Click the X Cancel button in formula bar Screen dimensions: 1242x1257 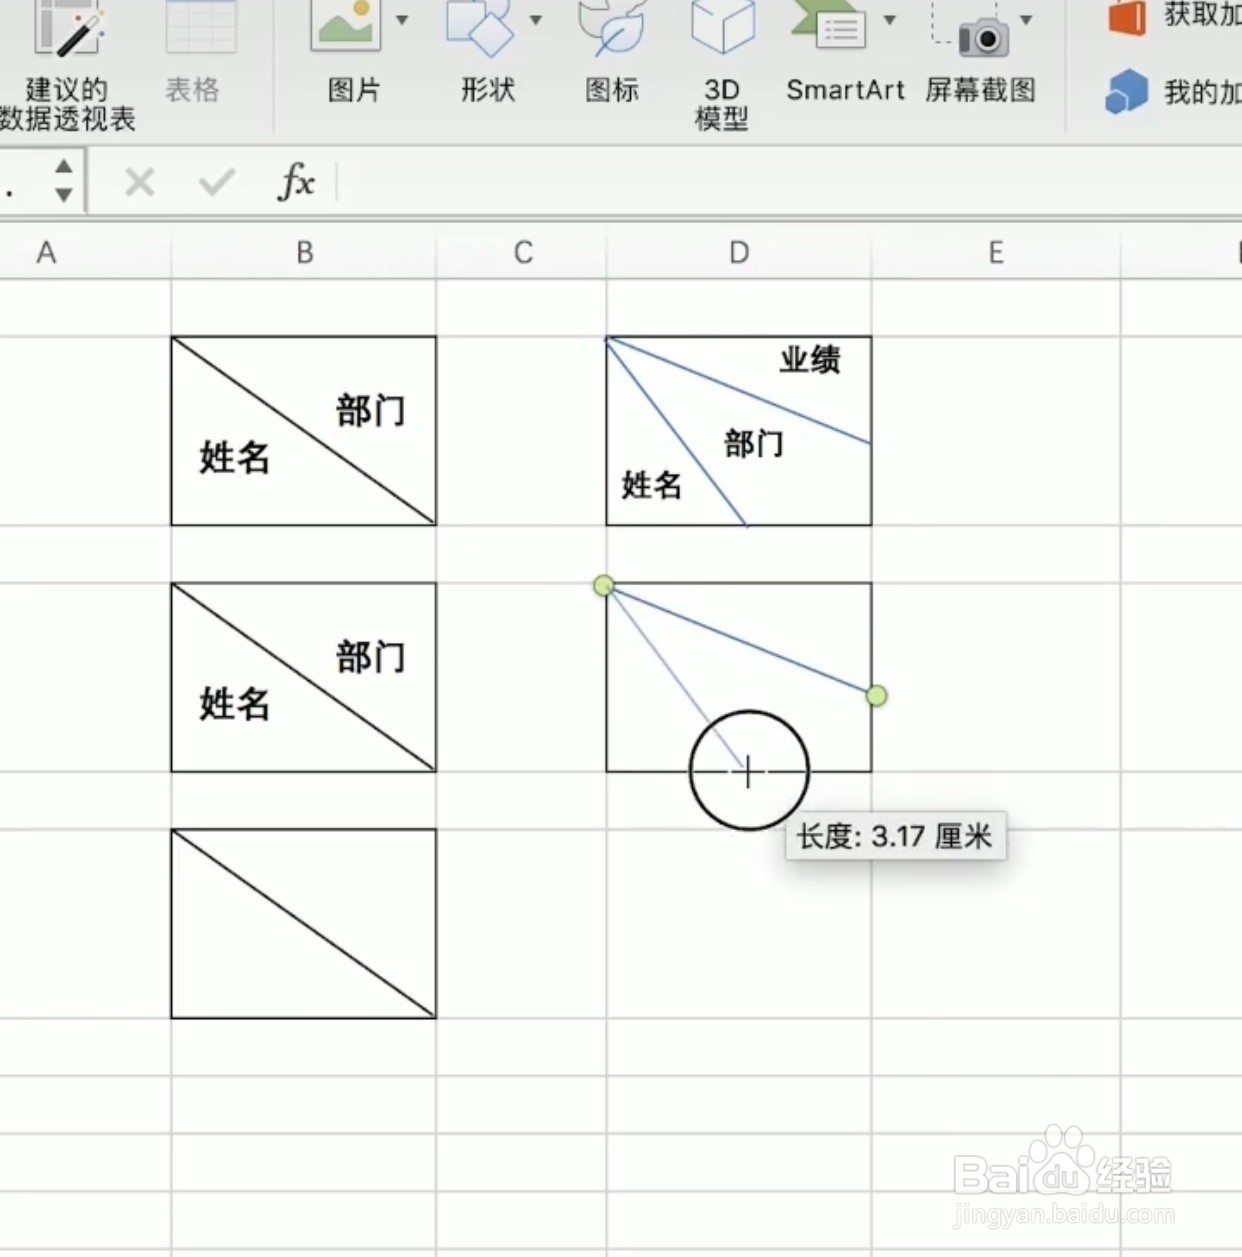(138, 182)
